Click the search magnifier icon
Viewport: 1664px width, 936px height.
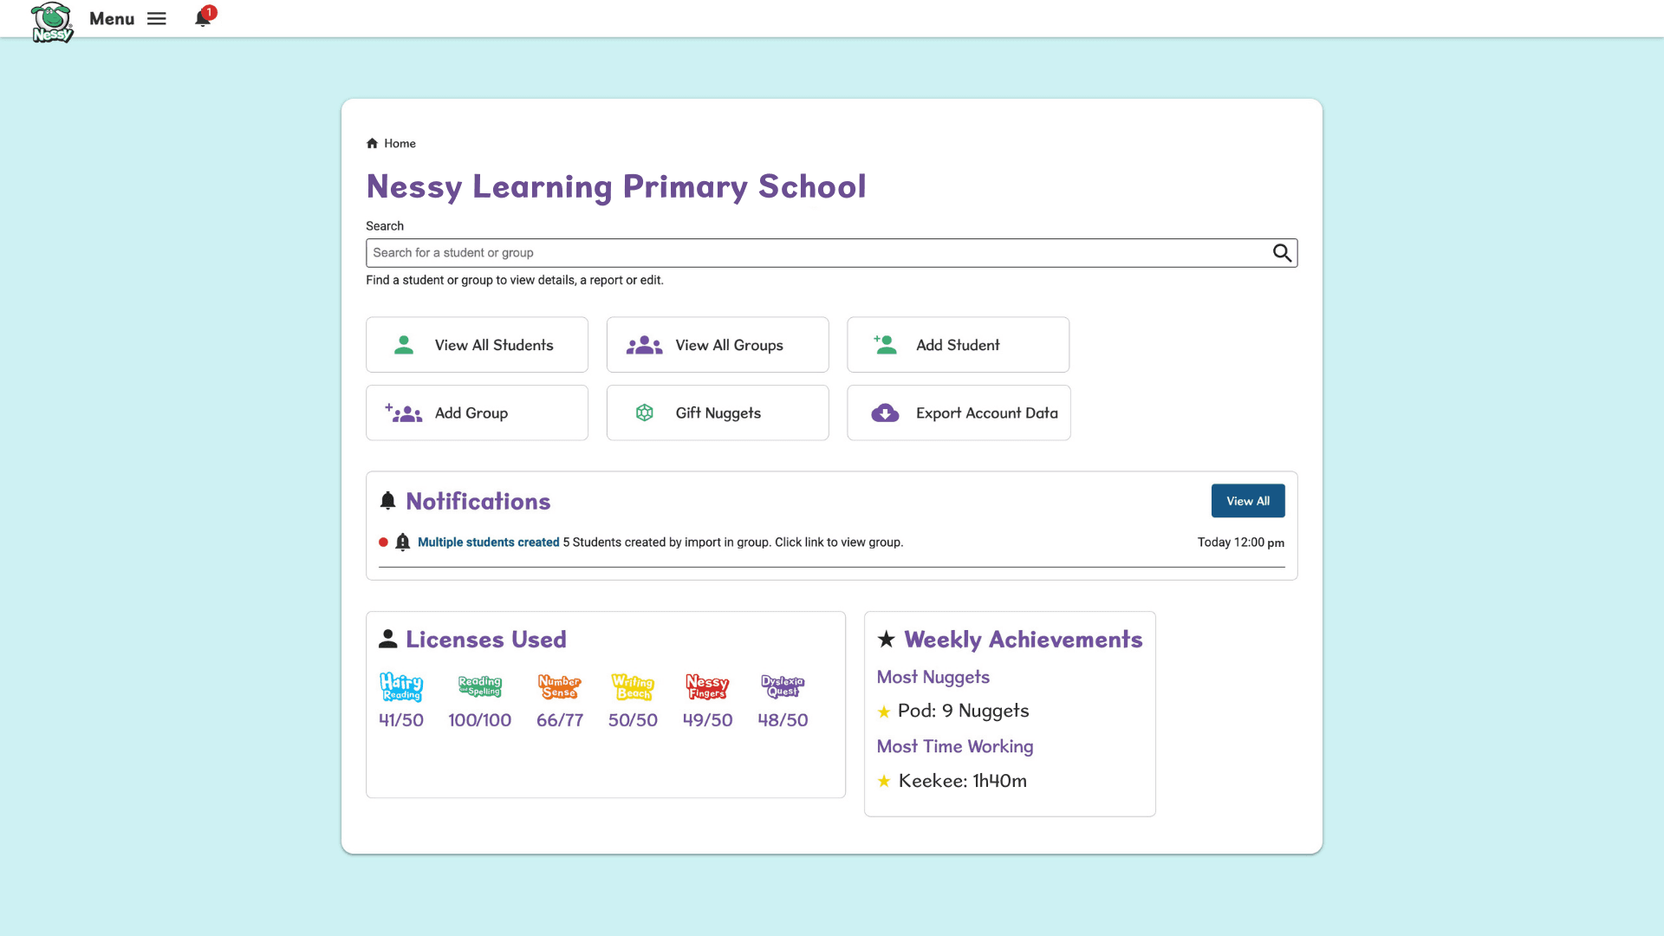coord(1281,253)
